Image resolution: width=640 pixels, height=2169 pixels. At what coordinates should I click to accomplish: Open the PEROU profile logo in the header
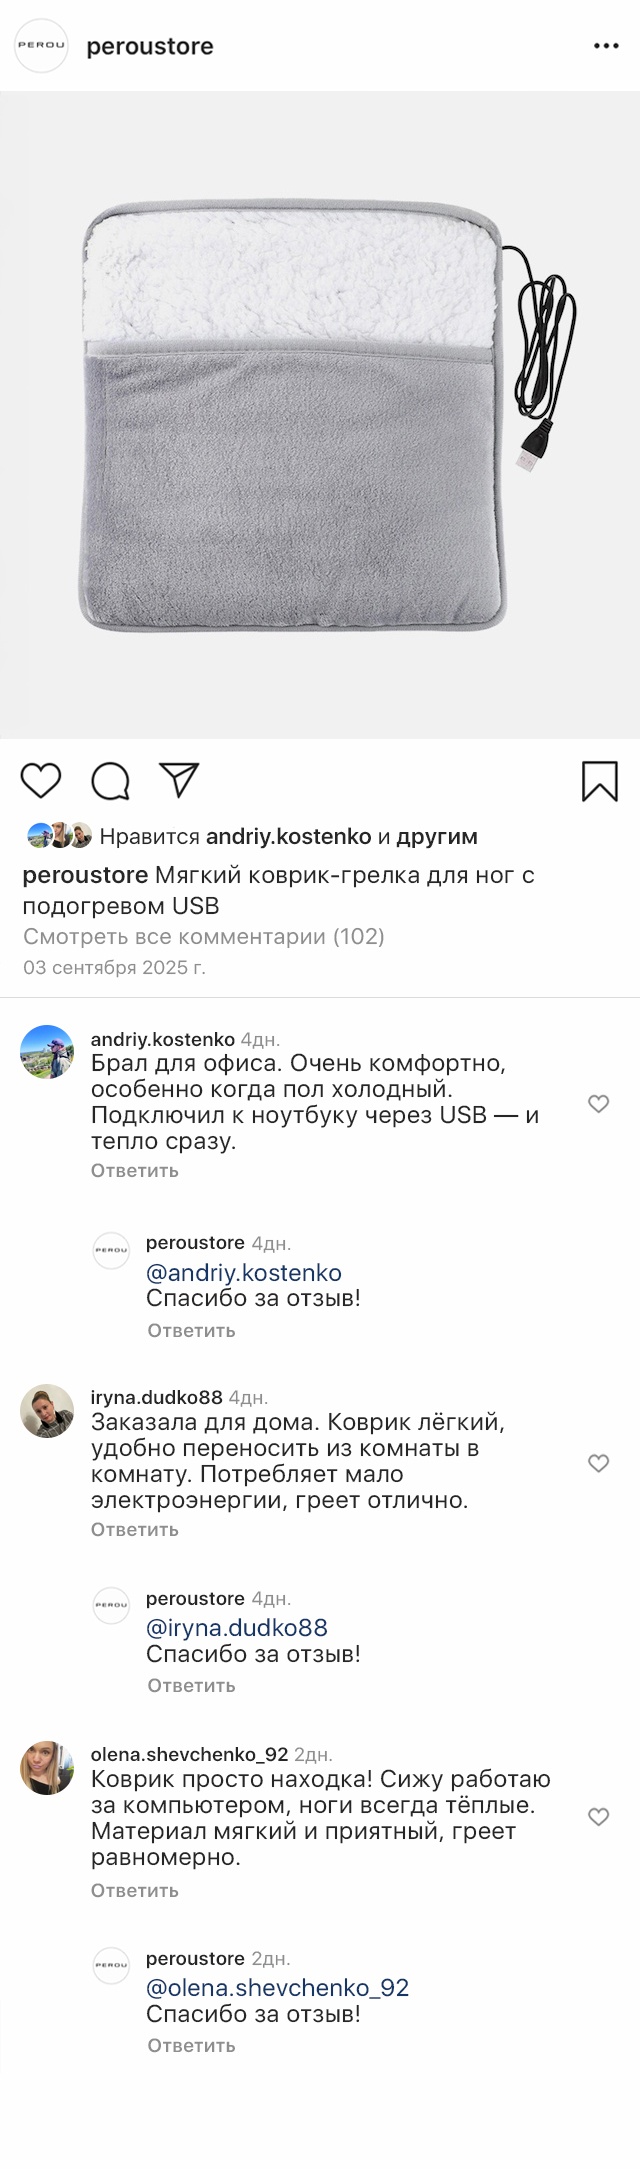pyautogui.click(x=41, y=46)
